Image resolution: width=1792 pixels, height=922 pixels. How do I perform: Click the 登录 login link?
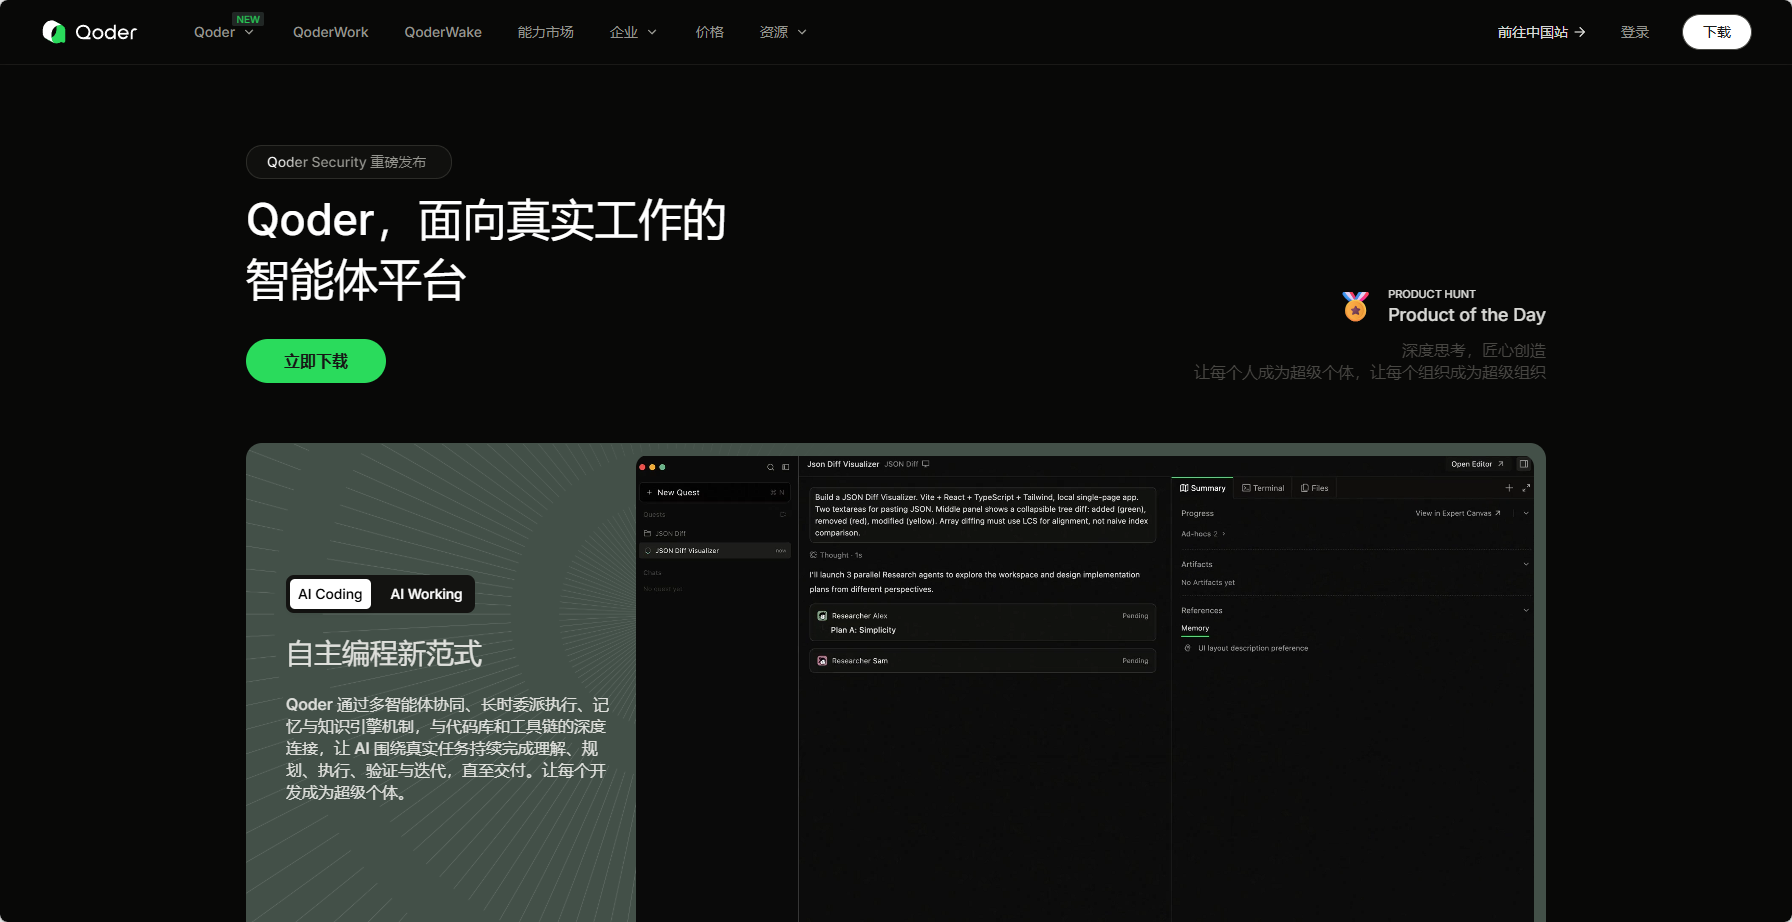(1635, 32)
